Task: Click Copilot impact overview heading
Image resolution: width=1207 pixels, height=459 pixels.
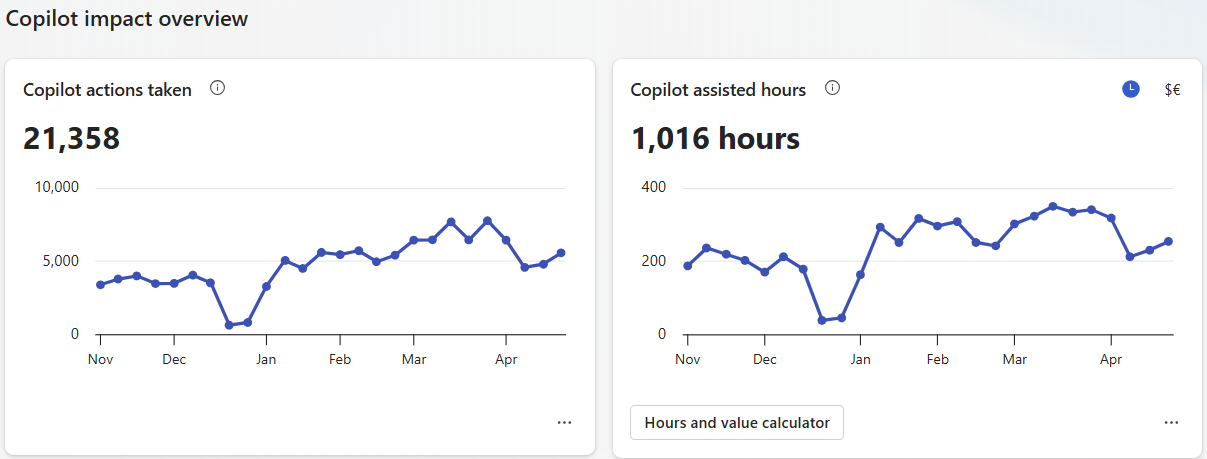Action: pyautogui.click(x=127, y=18)
